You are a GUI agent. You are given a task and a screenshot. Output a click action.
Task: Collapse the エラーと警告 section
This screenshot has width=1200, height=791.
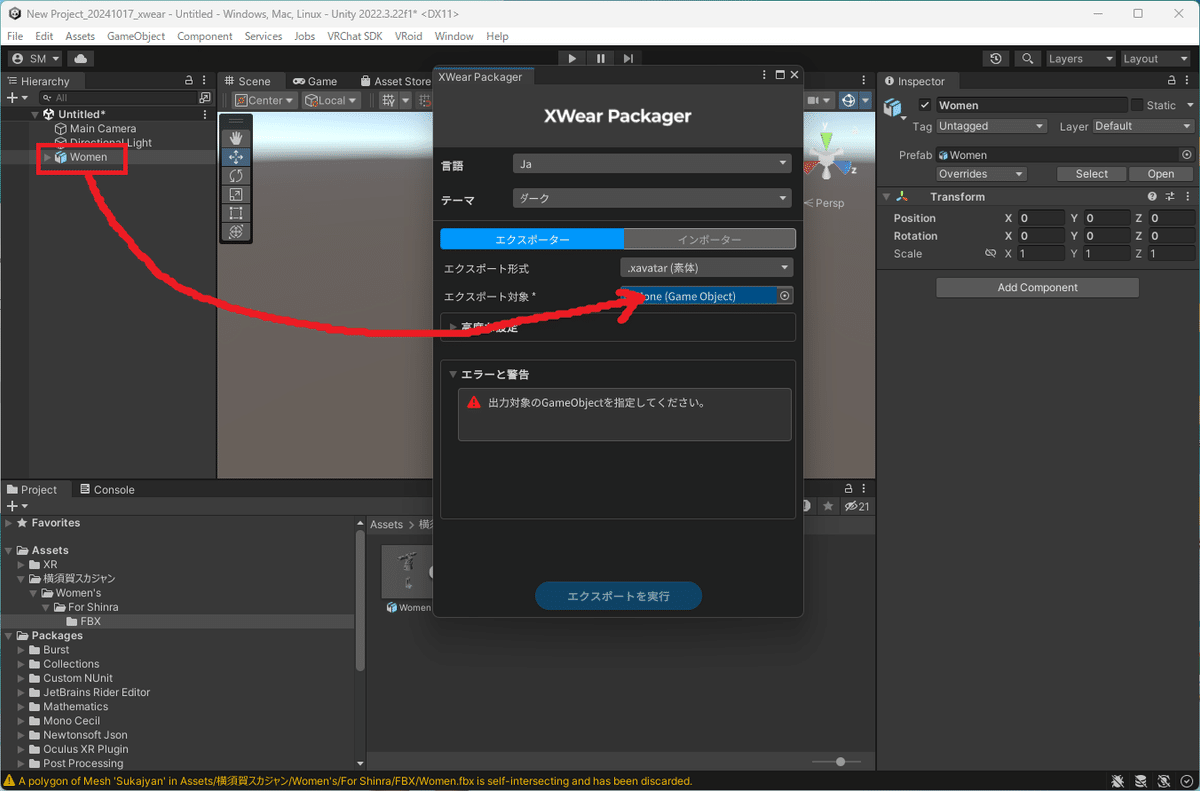pos(453,374)
